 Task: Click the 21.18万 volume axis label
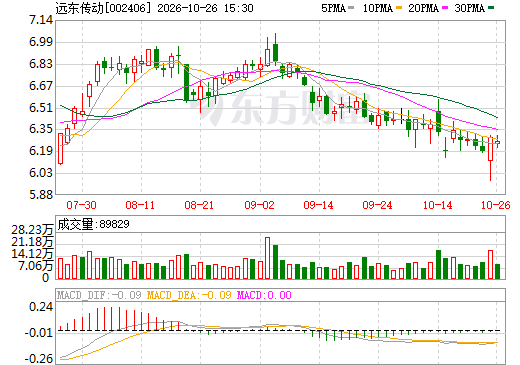click(x=32, y=242)
